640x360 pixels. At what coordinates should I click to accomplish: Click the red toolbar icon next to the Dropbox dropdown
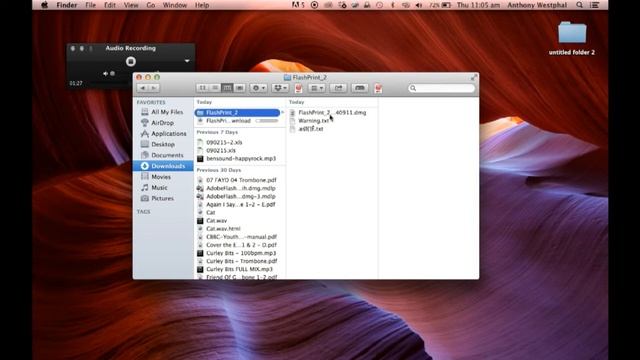coord(298,88)
